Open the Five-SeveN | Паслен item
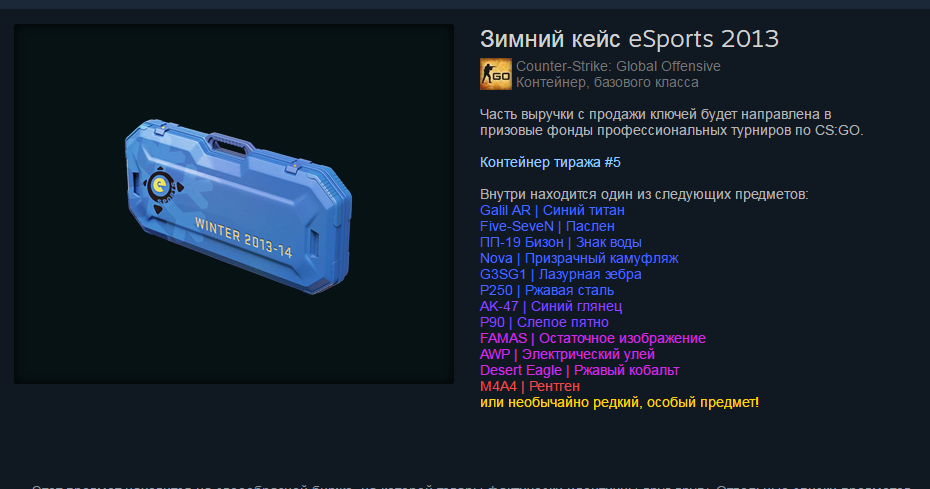This screenshot has width=930, height=489. coord(547,226)
